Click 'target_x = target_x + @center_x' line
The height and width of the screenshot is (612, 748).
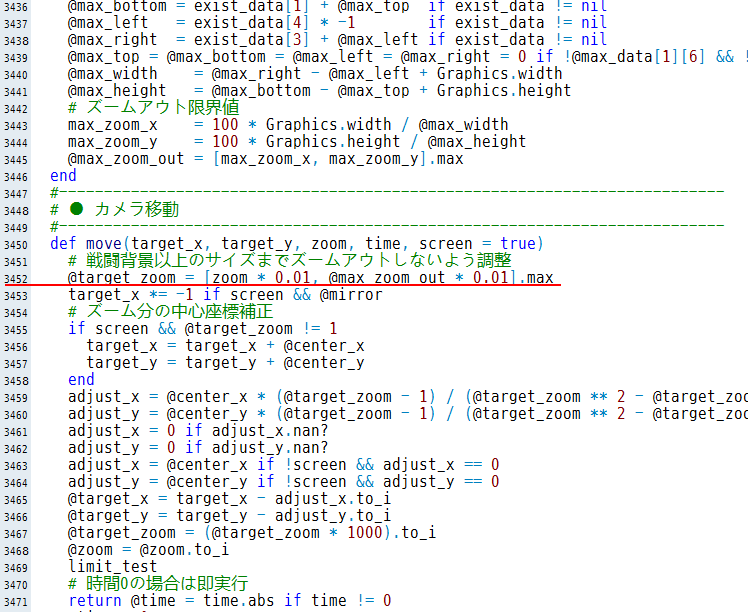tap(225, 346)
